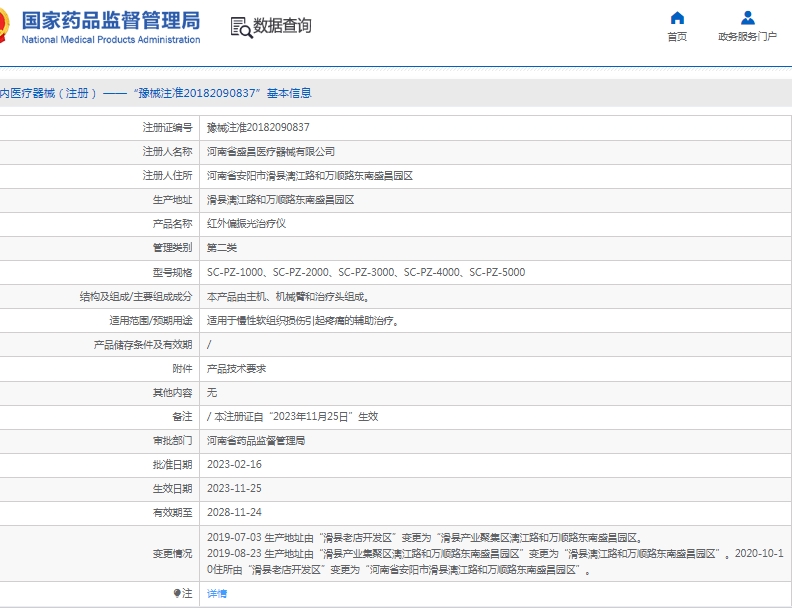Click the 国家药品监督管理局 site title
The width and height of the screenshot is (792, 611).
coord(111,21)
